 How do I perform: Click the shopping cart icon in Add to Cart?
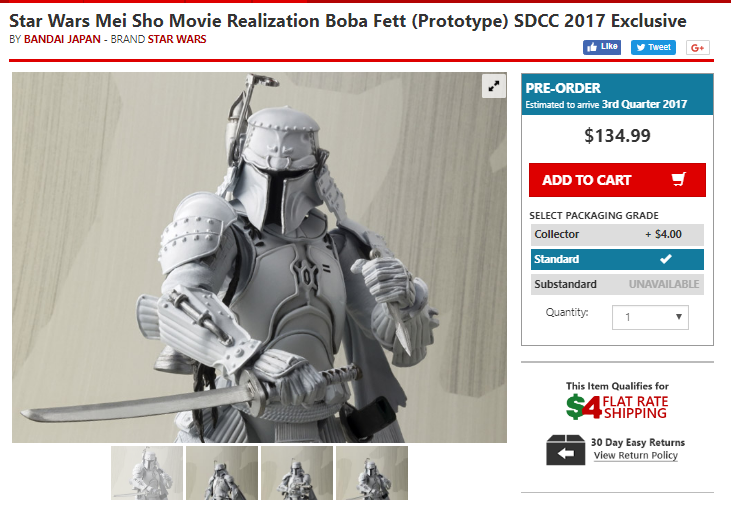(679, 179)
